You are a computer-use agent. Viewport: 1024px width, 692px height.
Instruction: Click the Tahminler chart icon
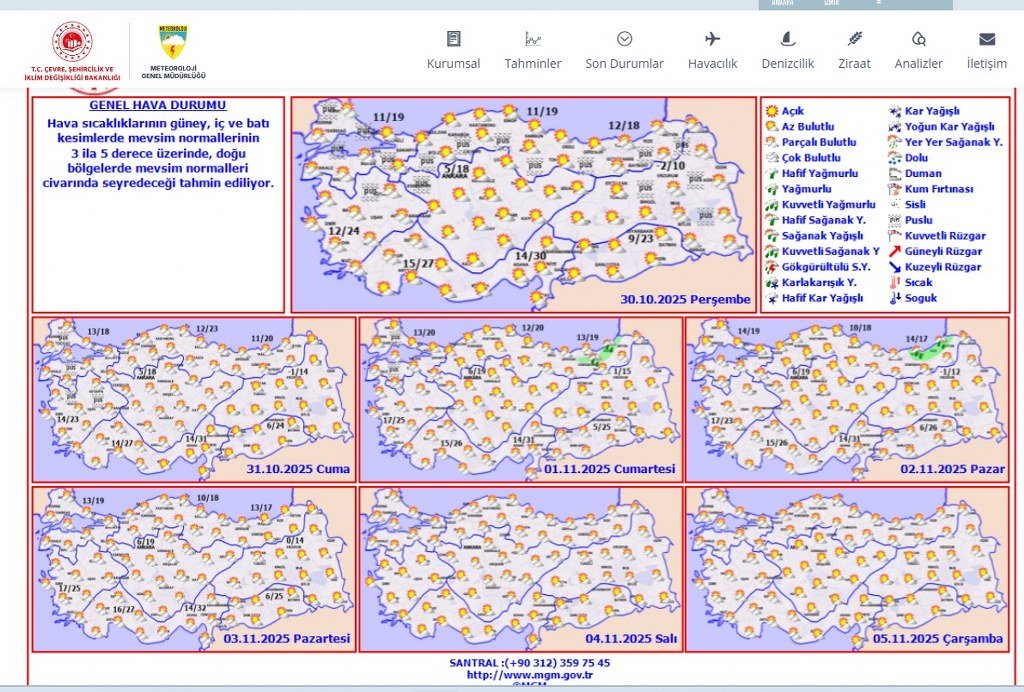click(x=533, y=39)
